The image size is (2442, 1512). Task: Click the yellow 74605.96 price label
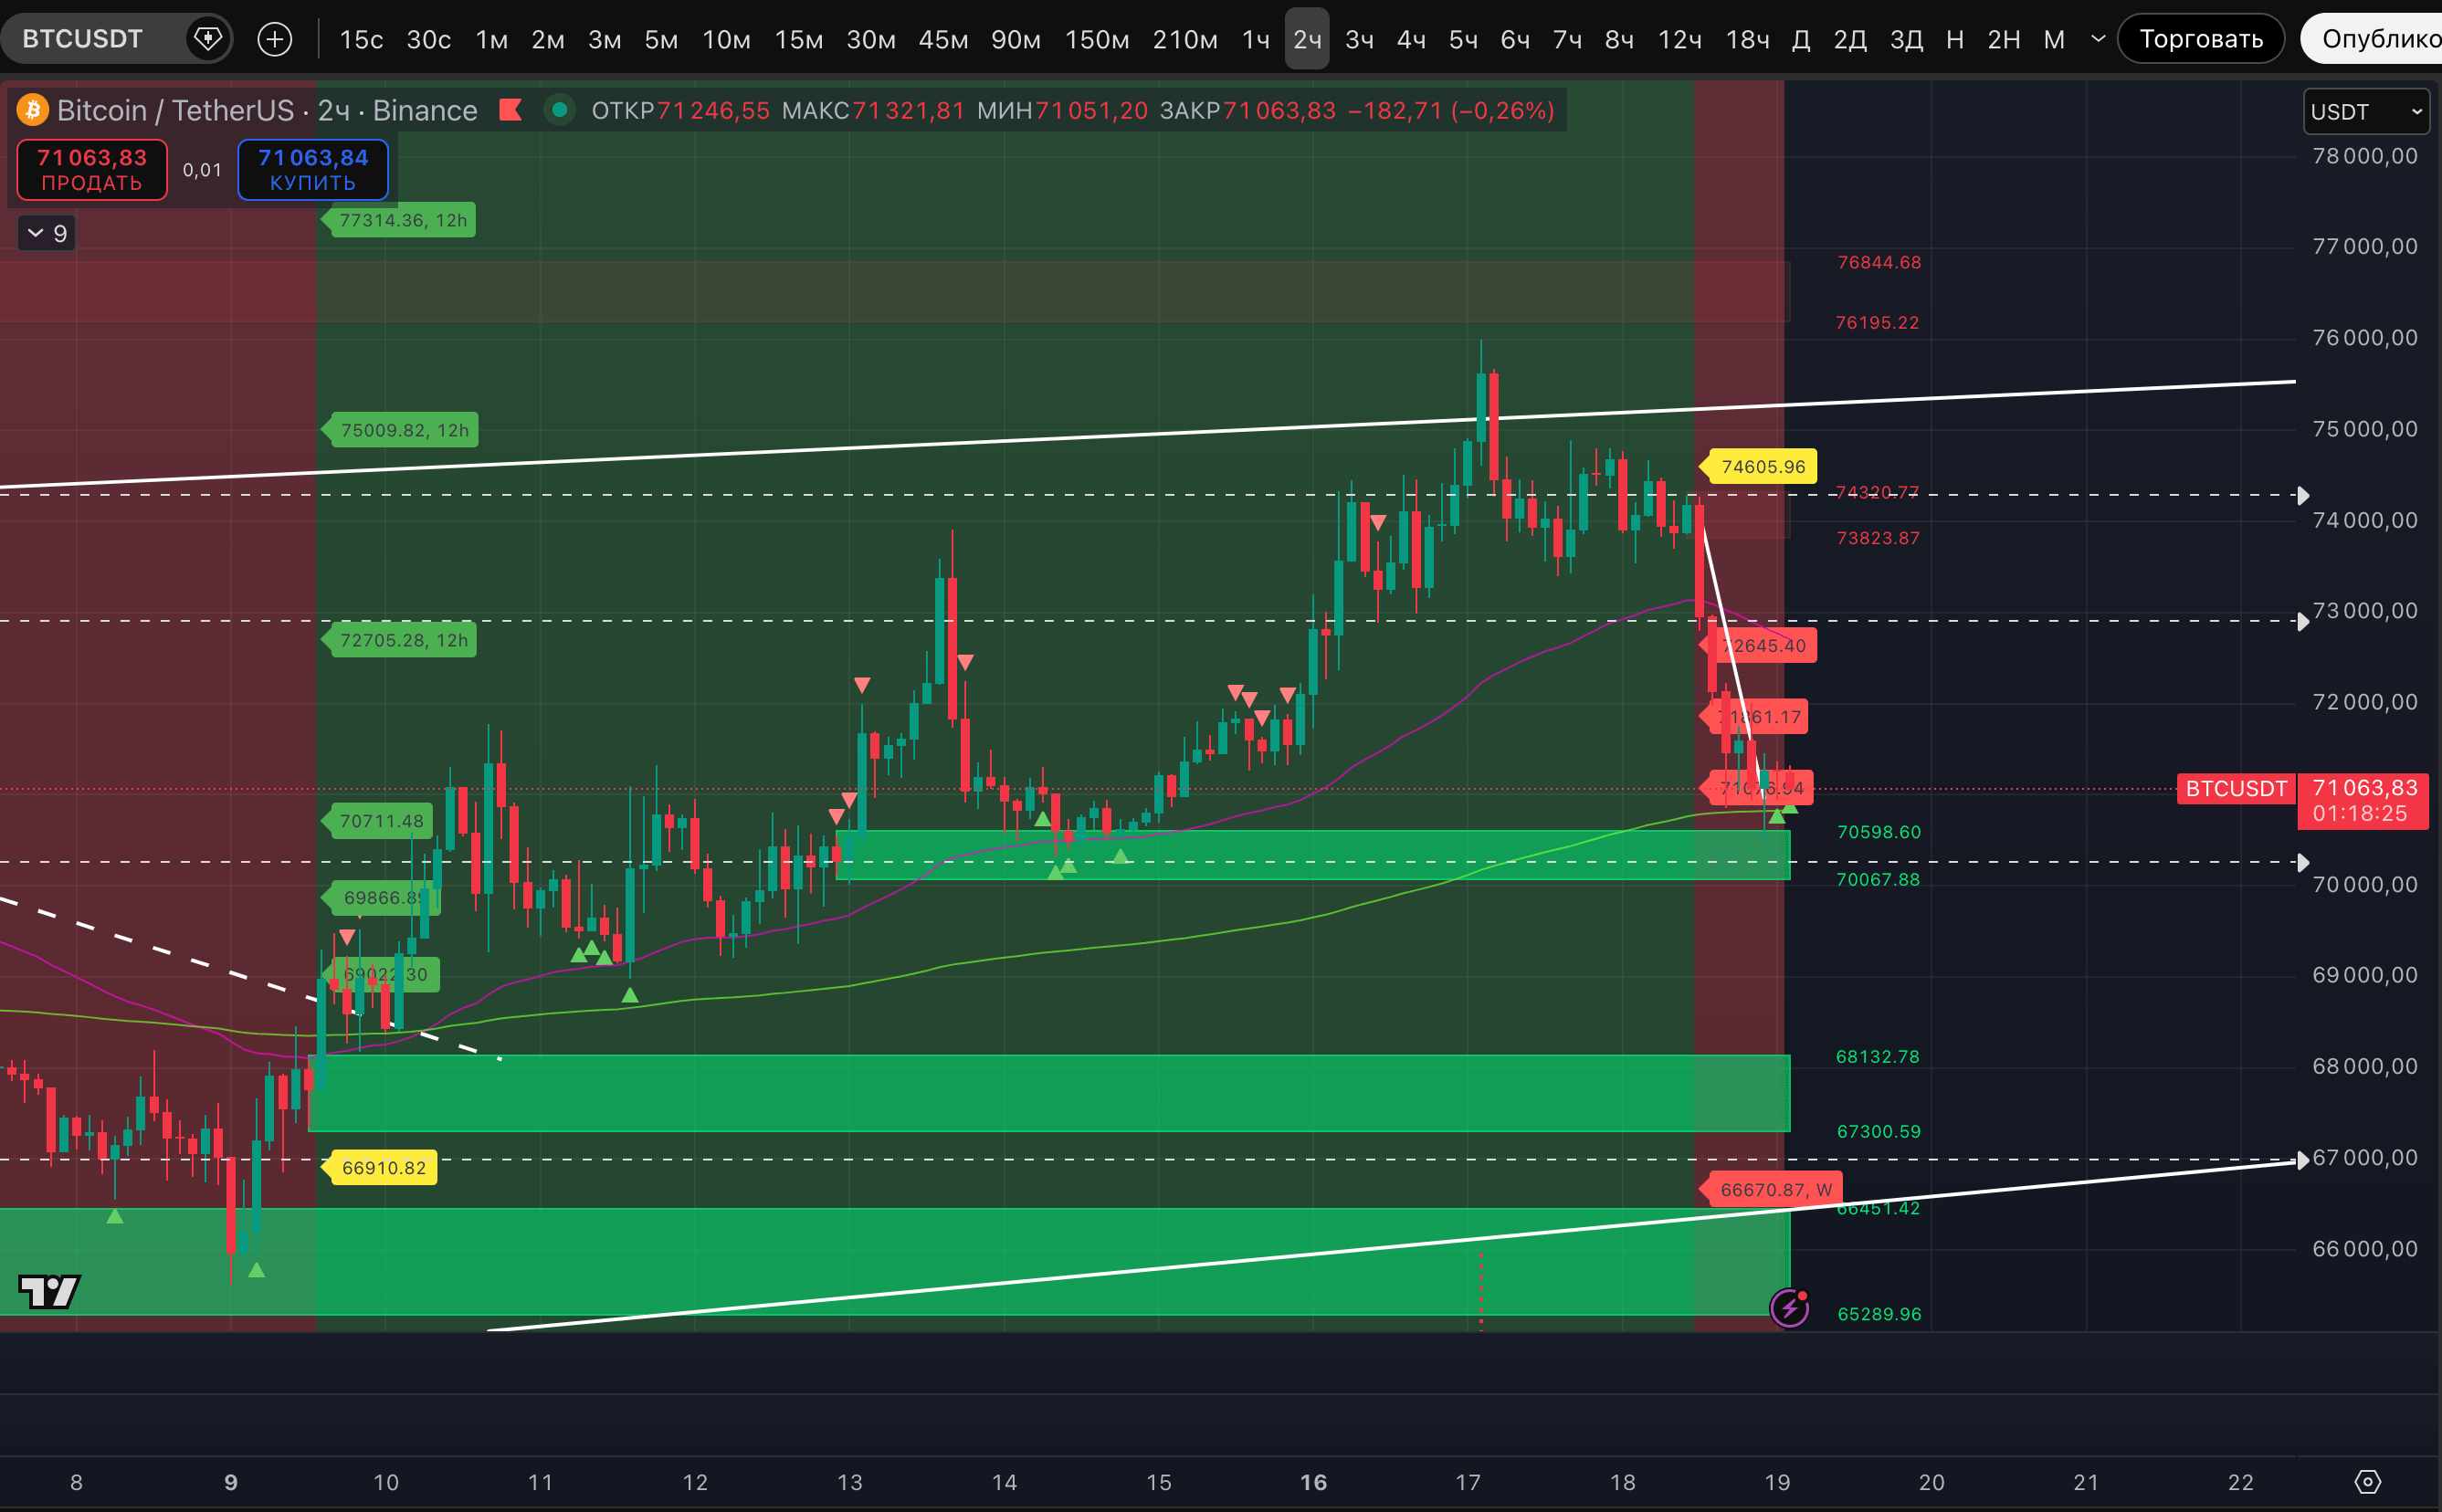point(1762,466)
